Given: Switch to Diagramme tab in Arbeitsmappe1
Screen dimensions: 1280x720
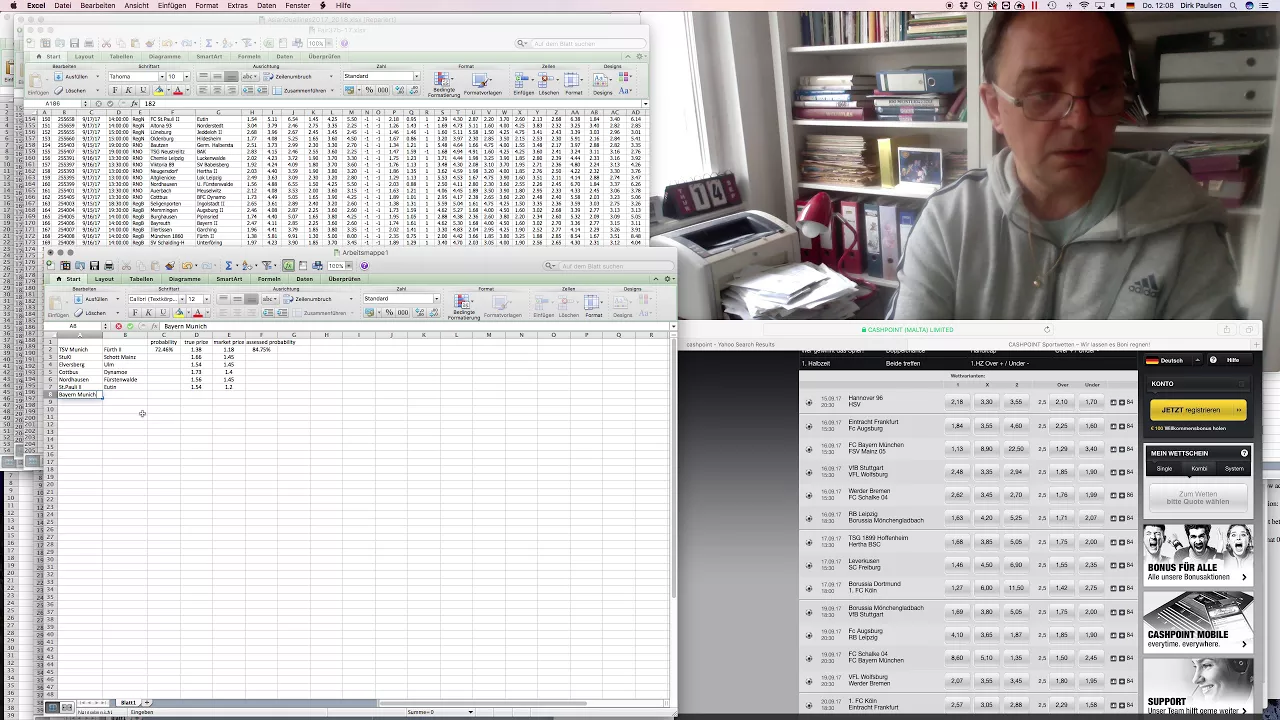Looking at the screenshot, I should [185, 279].
